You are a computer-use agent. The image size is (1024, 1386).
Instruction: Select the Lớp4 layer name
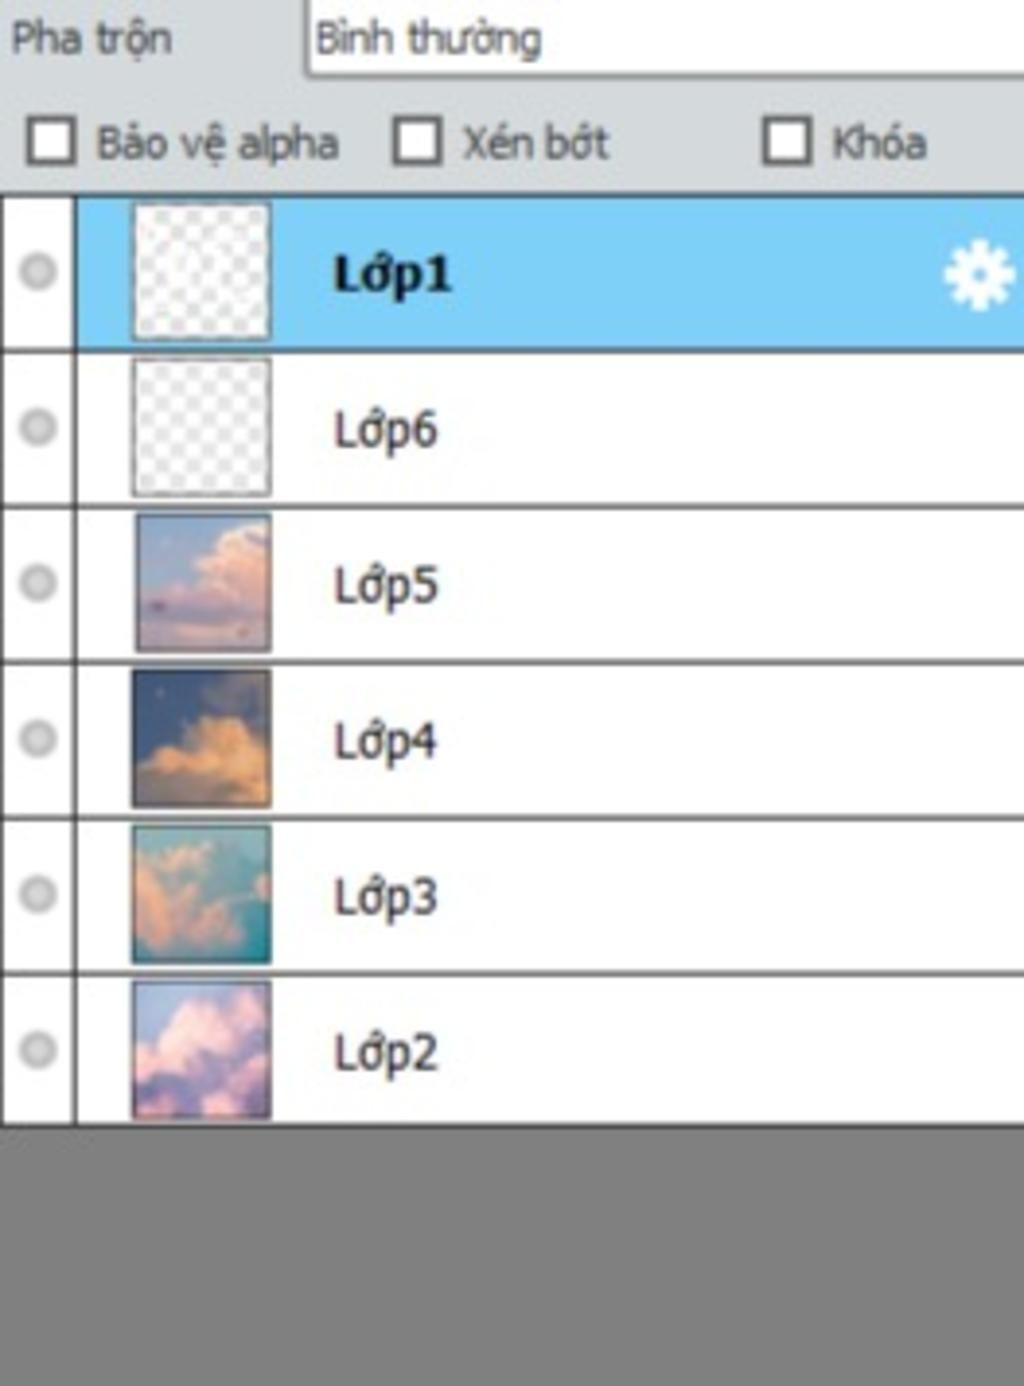[x=386, y=742]
